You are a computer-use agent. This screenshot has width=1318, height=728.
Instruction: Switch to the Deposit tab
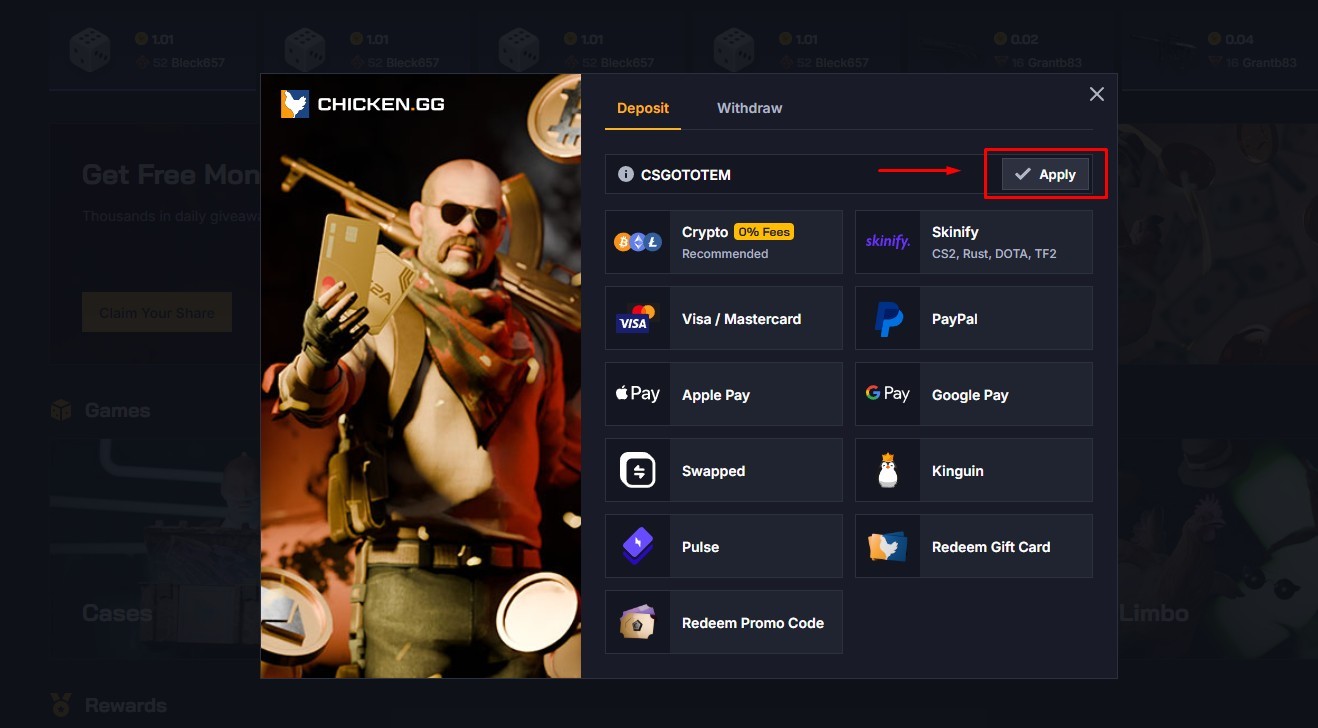[643, 108]
